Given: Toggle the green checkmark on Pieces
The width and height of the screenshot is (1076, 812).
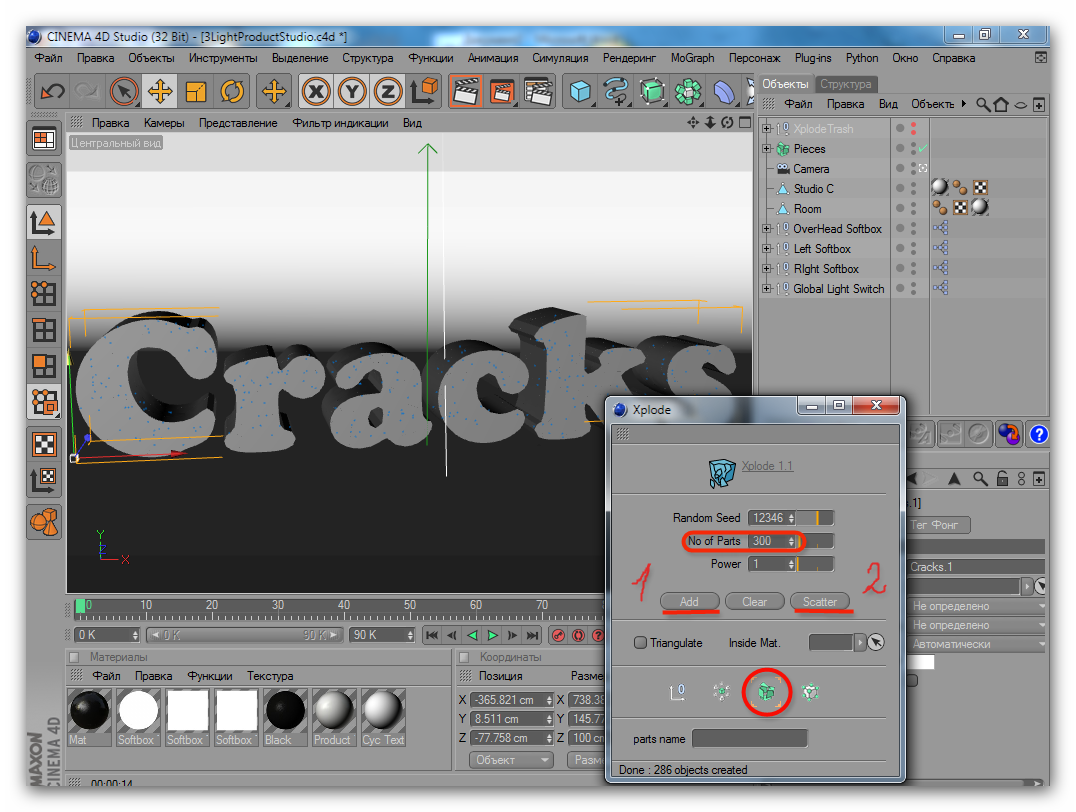Looking at the screenshot, I should point(923,148).
